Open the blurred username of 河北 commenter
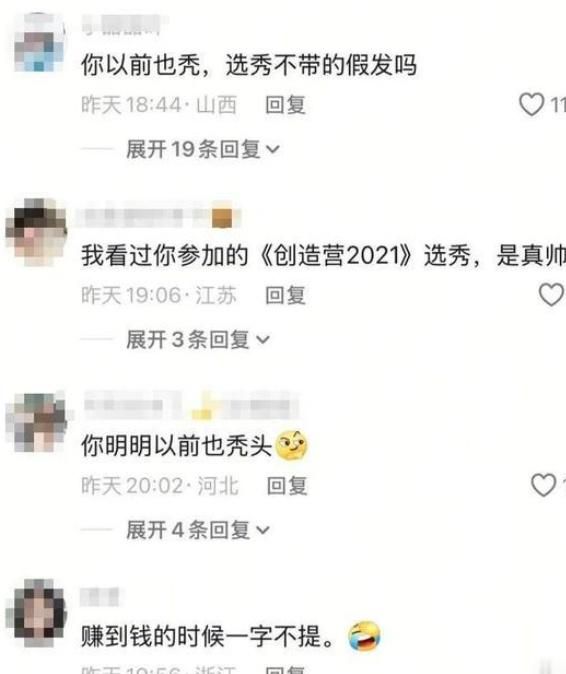Viewport: 566px width, 674px height. pos(190,406)
